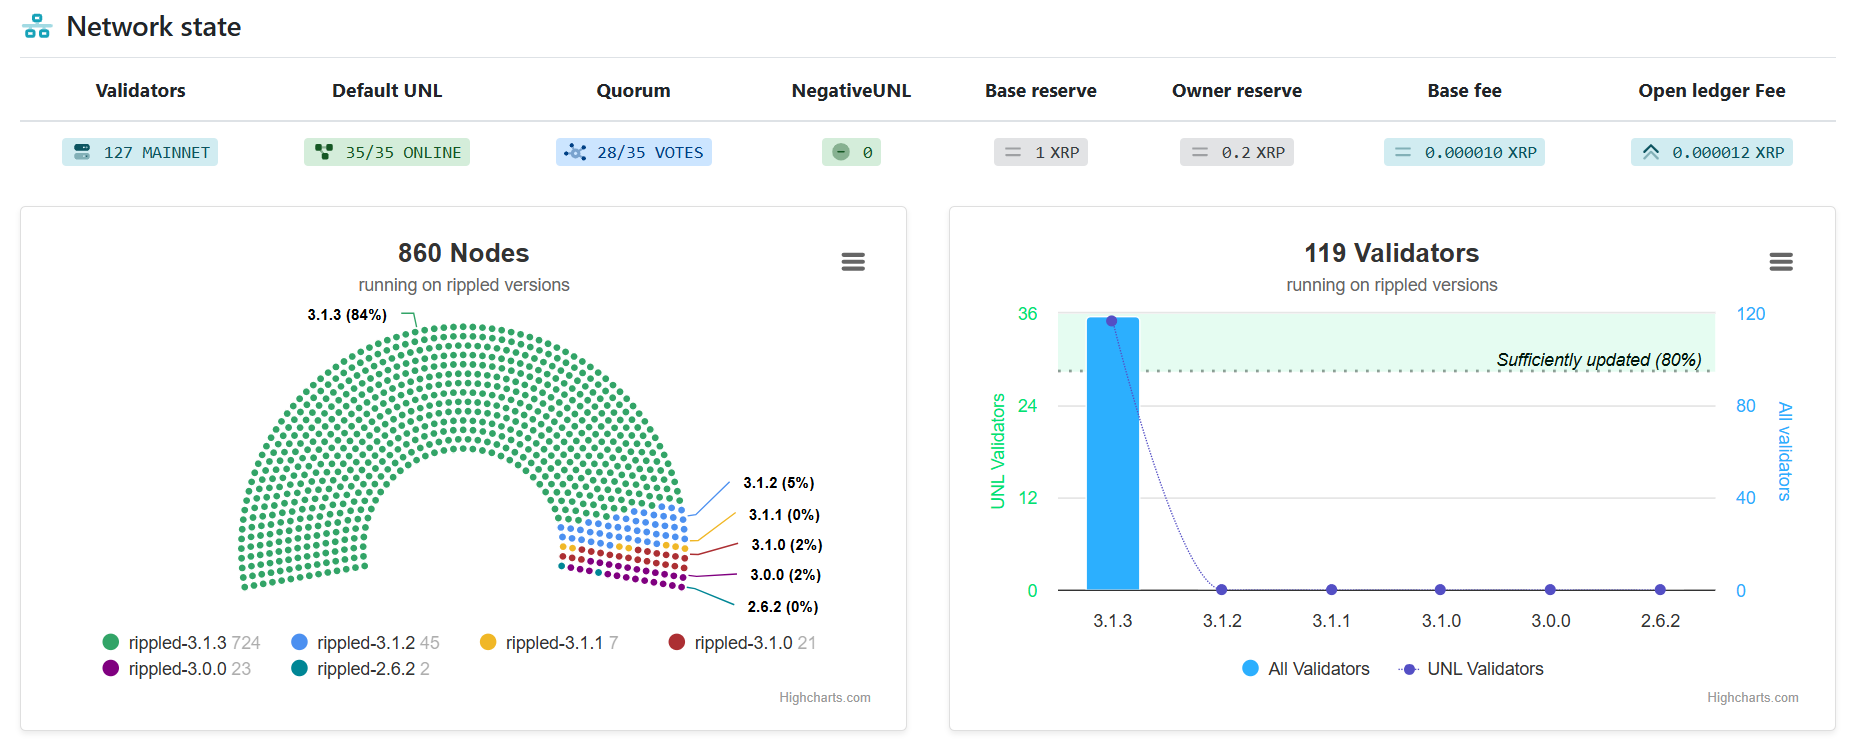Open Highcharts.com link under Validators chart
Viewport: 1855px width, 753px height.
tap(1753, 698)
